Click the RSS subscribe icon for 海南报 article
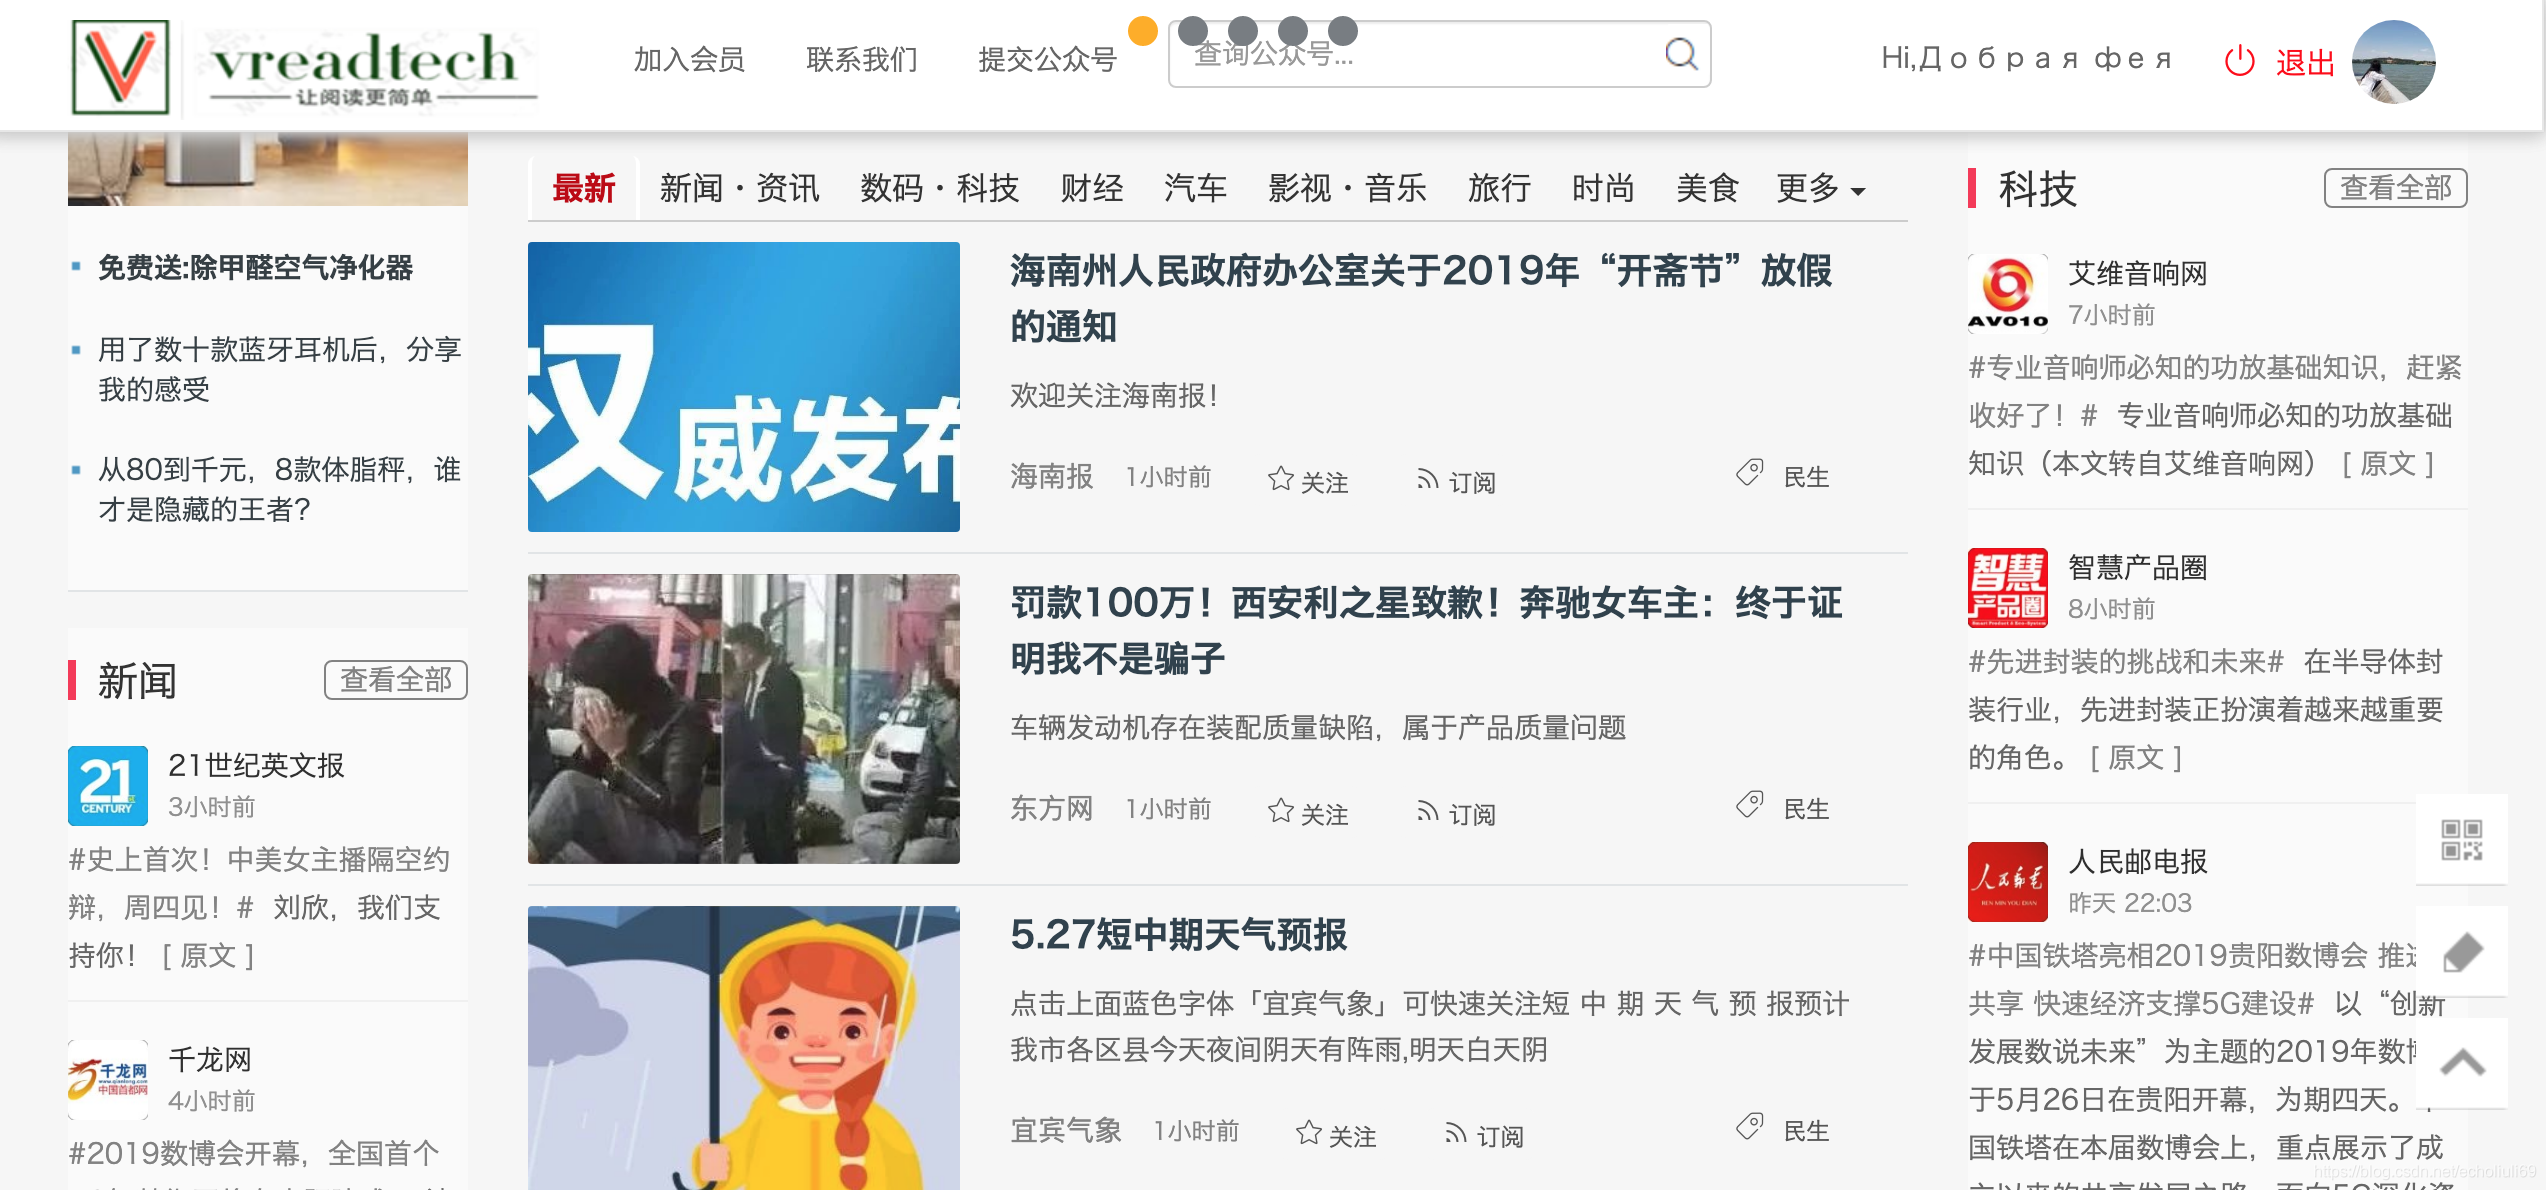This screenshot has height=1190, width=2546. 1427,479
